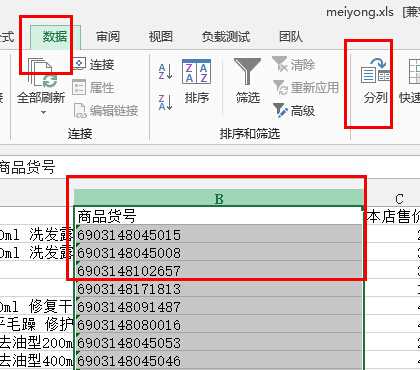Open the 团队 tab
This screenshot has width=420, height=370.
pos(291,37)
